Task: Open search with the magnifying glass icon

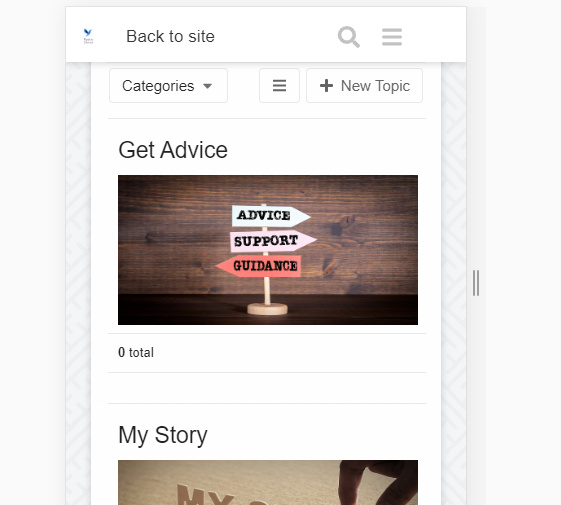Action: tap(348, 37)
